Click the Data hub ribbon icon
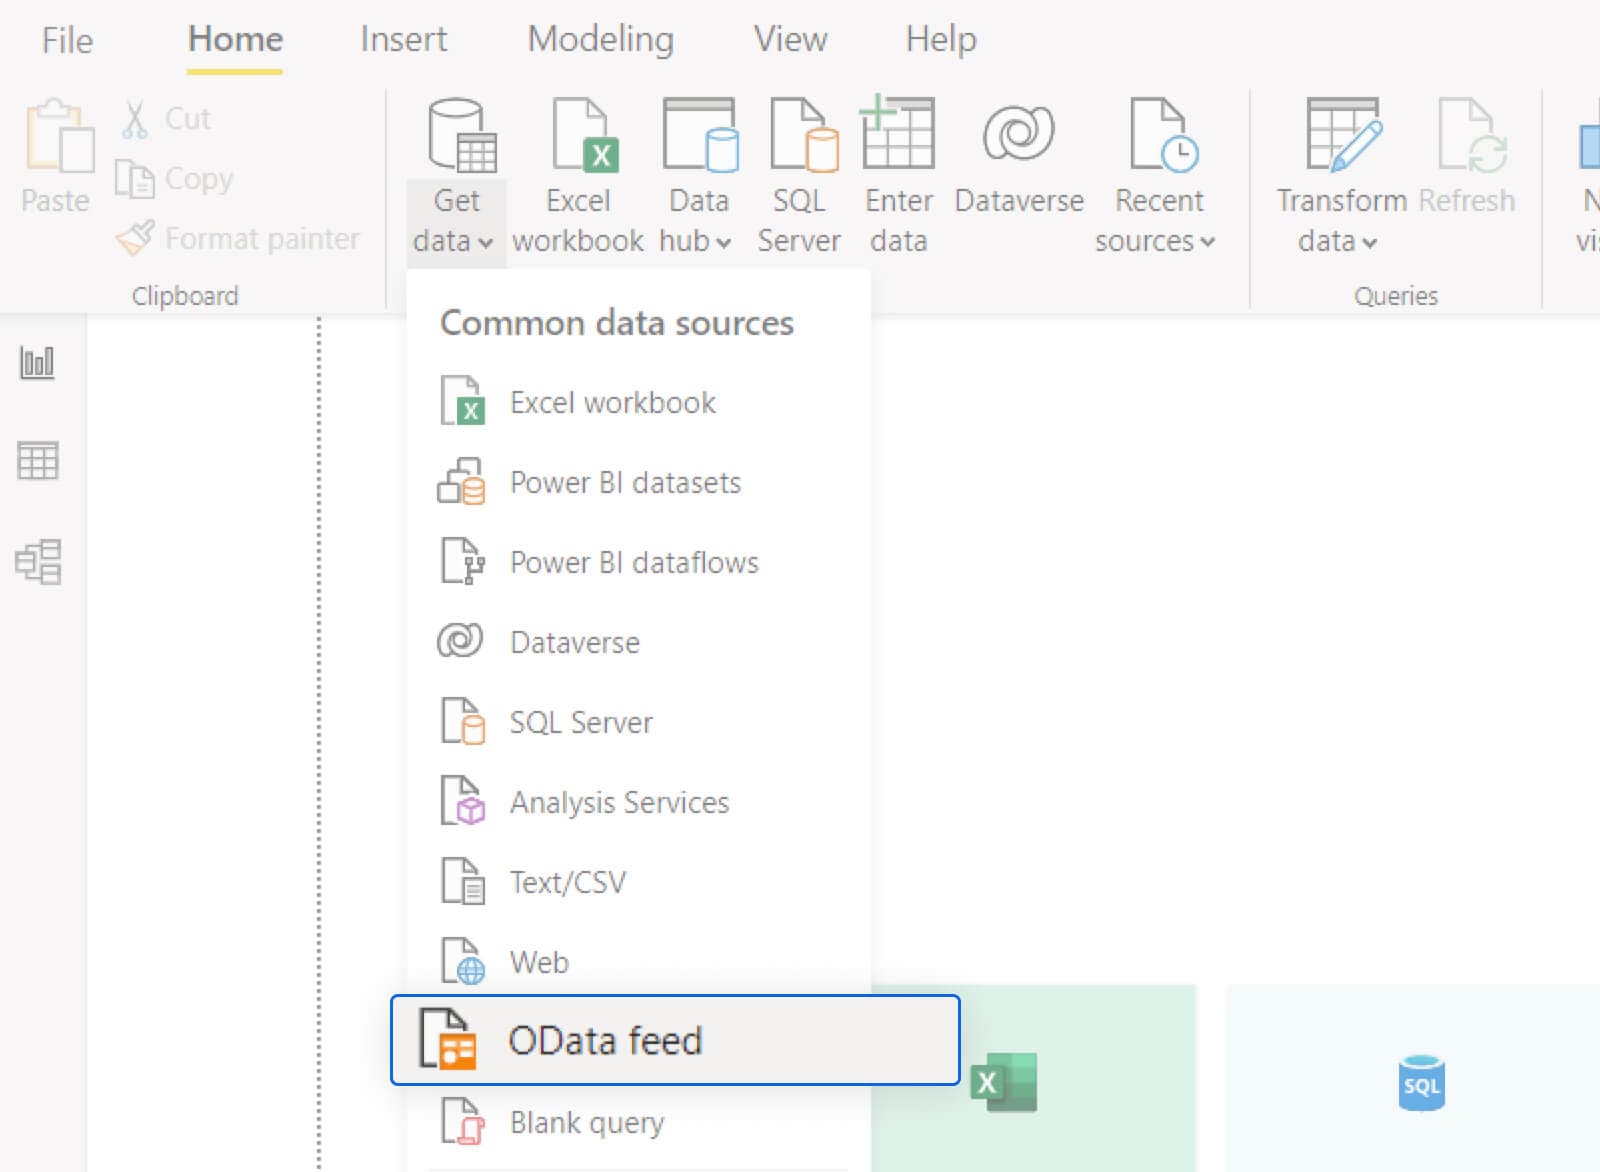This screenshot has height=1172, width=1600. (x=700, y=135)
